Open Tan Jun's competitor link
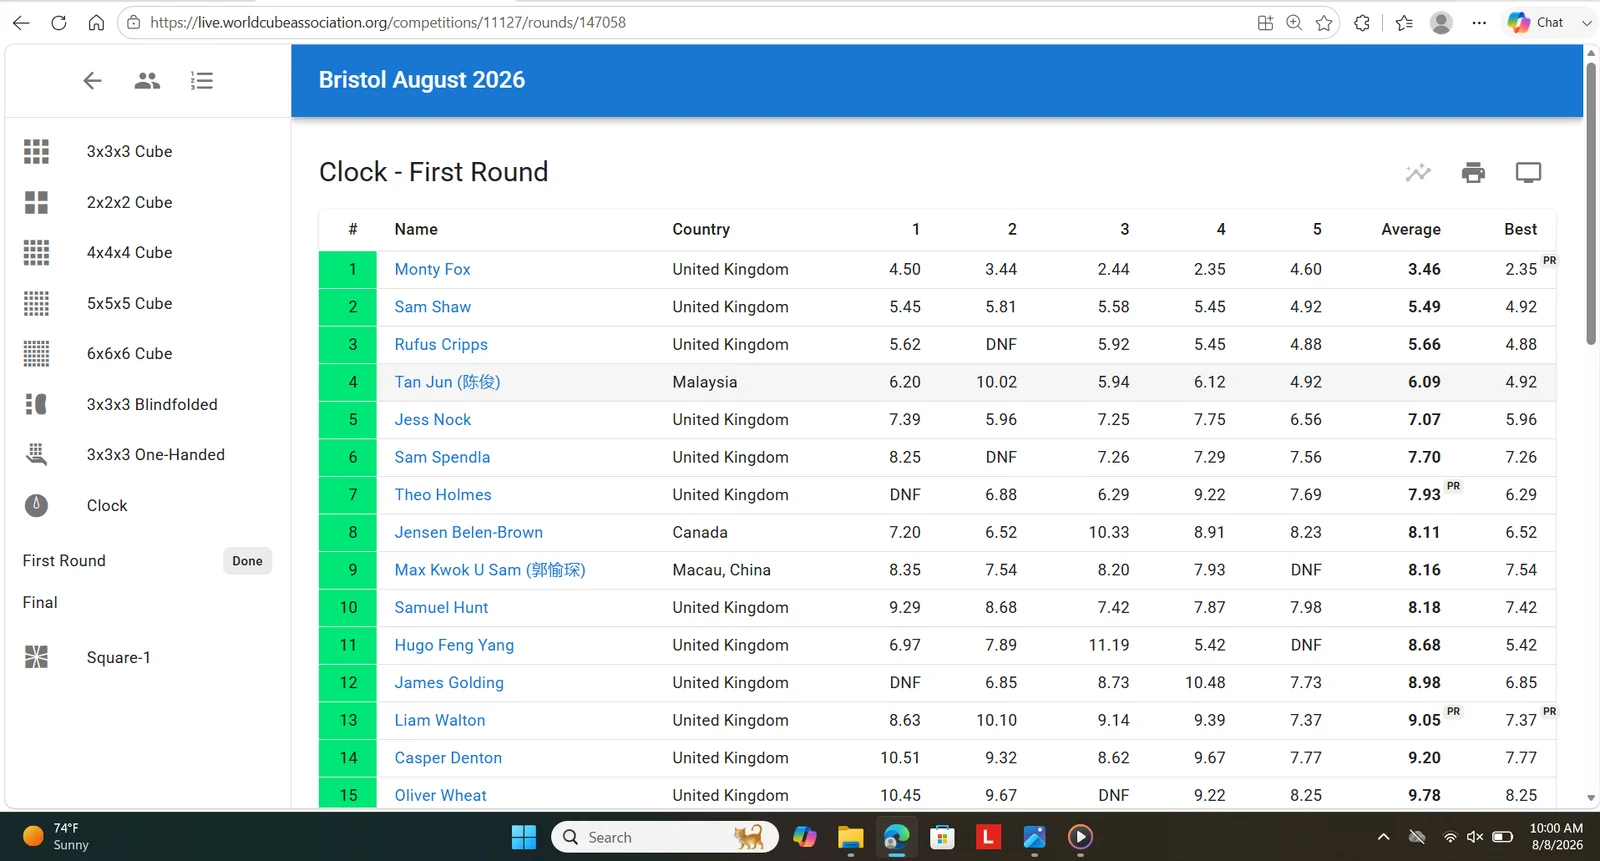 coord(447,382)
